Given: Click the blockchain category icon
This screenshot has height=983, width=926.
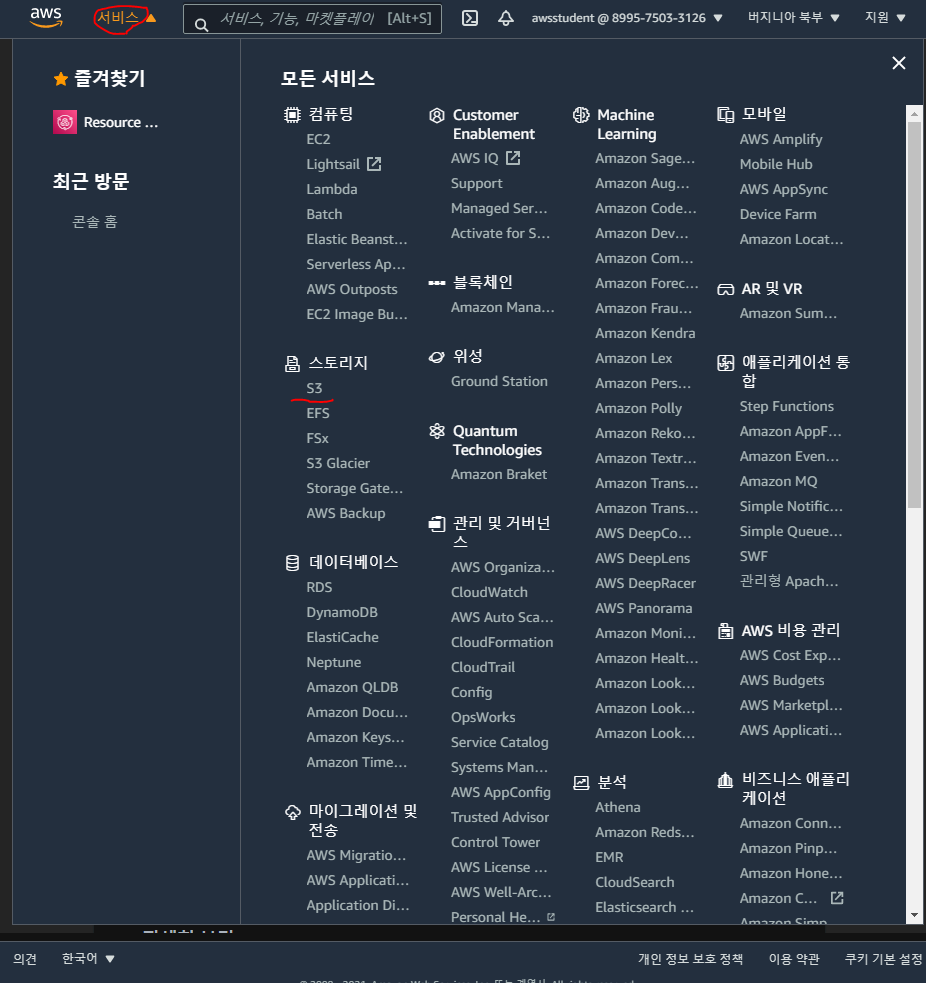Looking at the screenshot, I should click(436, 283).
